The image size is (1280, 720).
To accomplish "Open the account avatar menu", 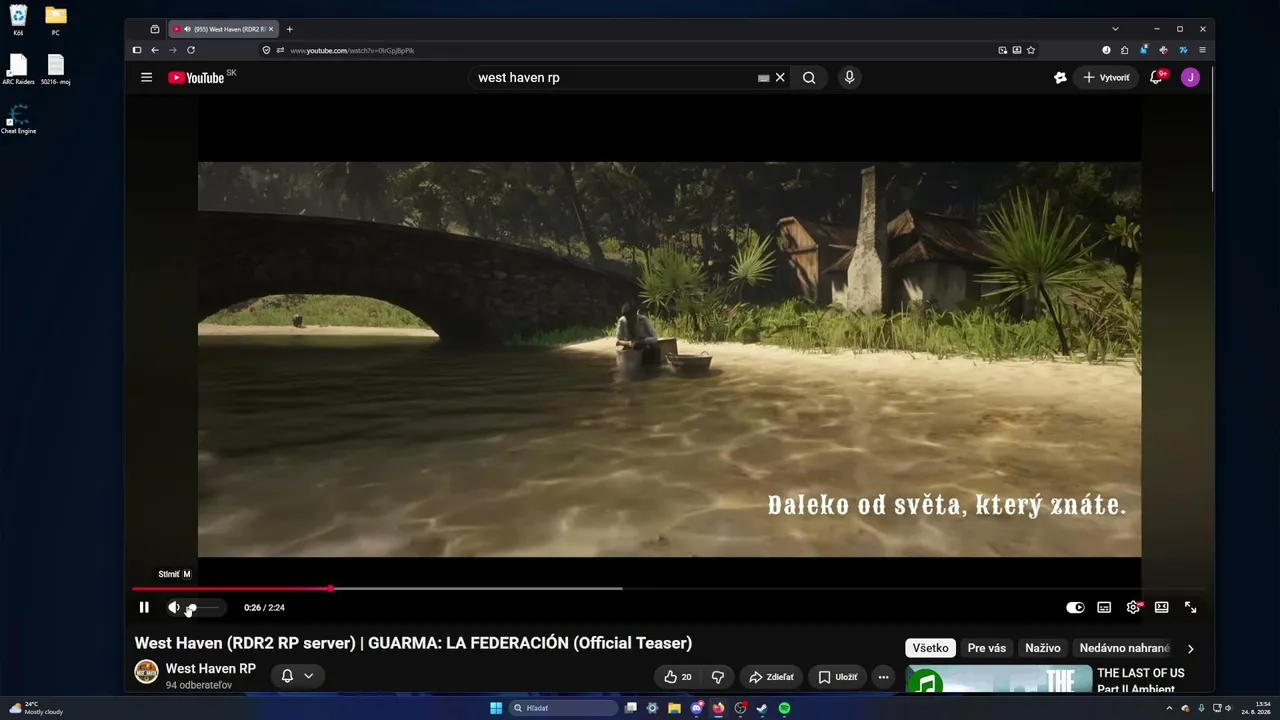I will (1190, 77).
